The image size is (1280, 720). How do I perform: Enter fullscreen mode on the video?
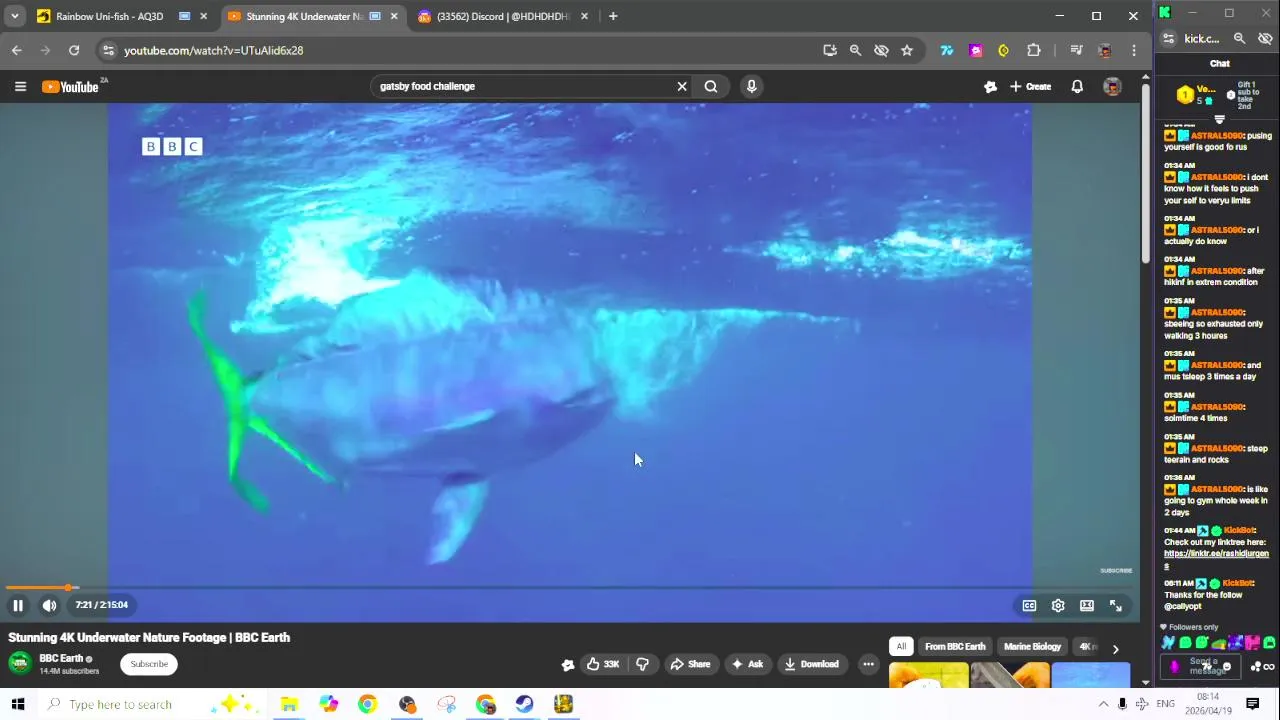click(x=1116, y=605)
